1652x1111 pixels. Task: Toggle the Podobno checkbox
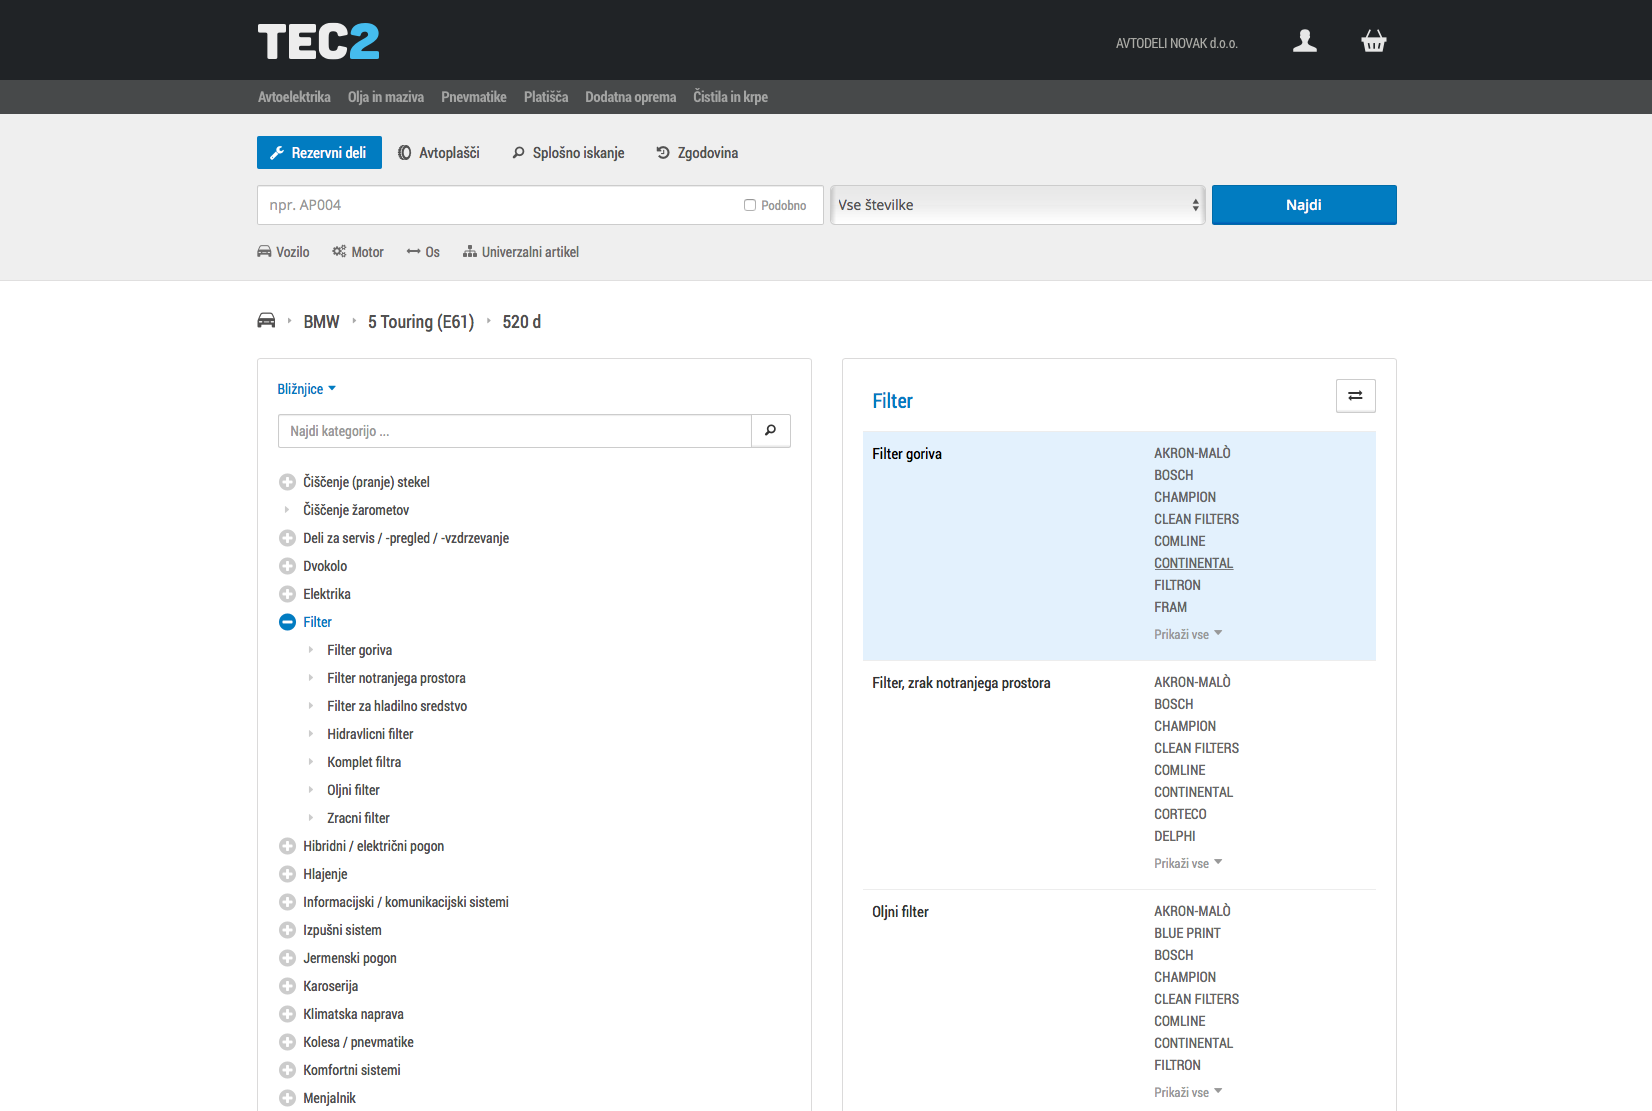(750, 205)
